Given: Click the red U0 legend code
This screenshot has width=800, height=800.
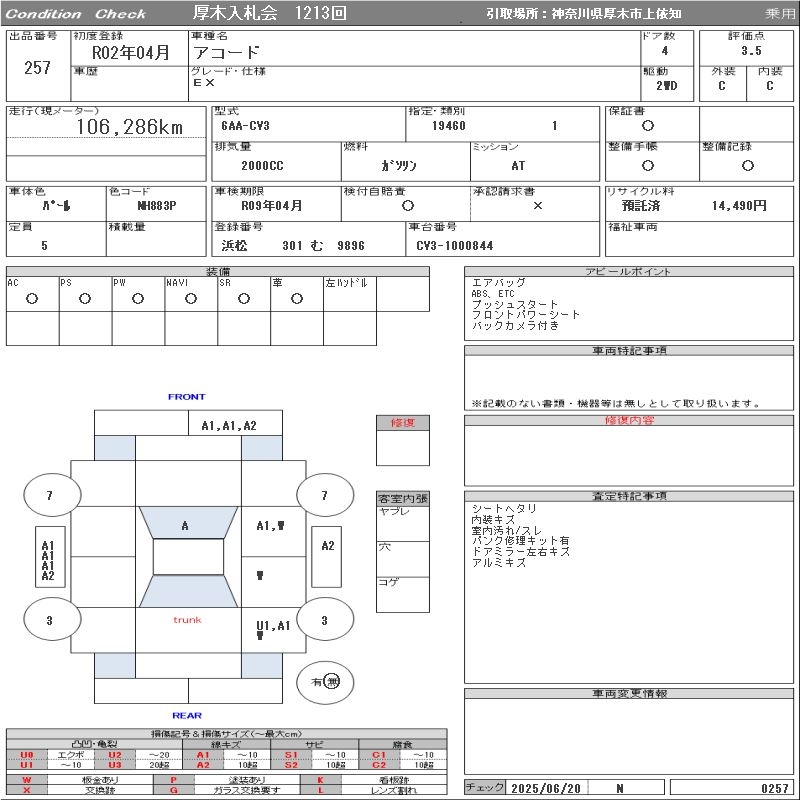Looking at the screenshot, I should pyautogui.click(x=27, y=755).
